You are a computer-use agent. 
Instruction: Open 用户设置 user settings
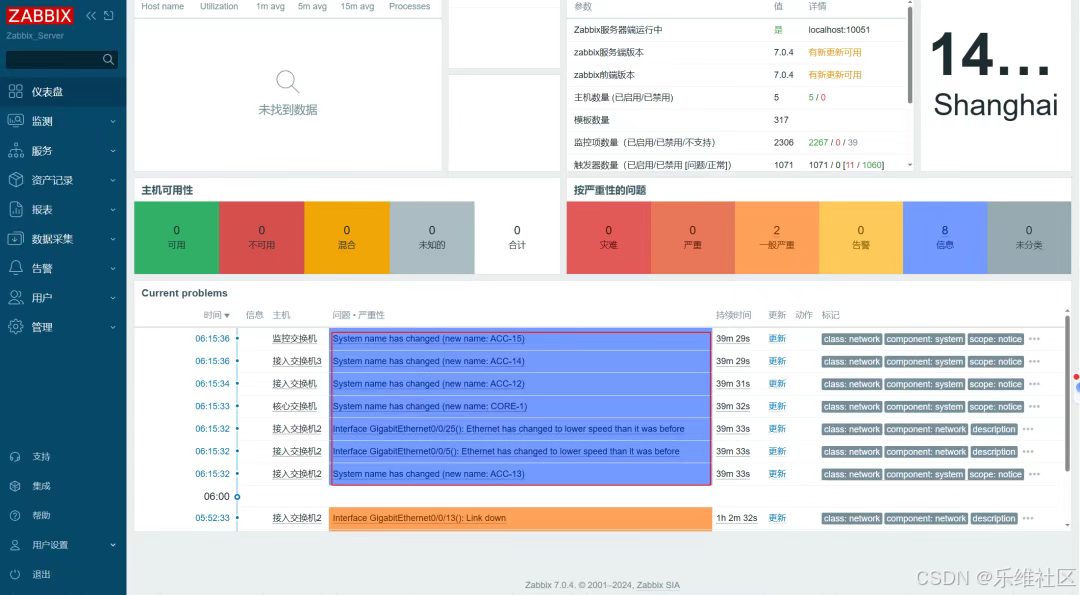point(50,545)
